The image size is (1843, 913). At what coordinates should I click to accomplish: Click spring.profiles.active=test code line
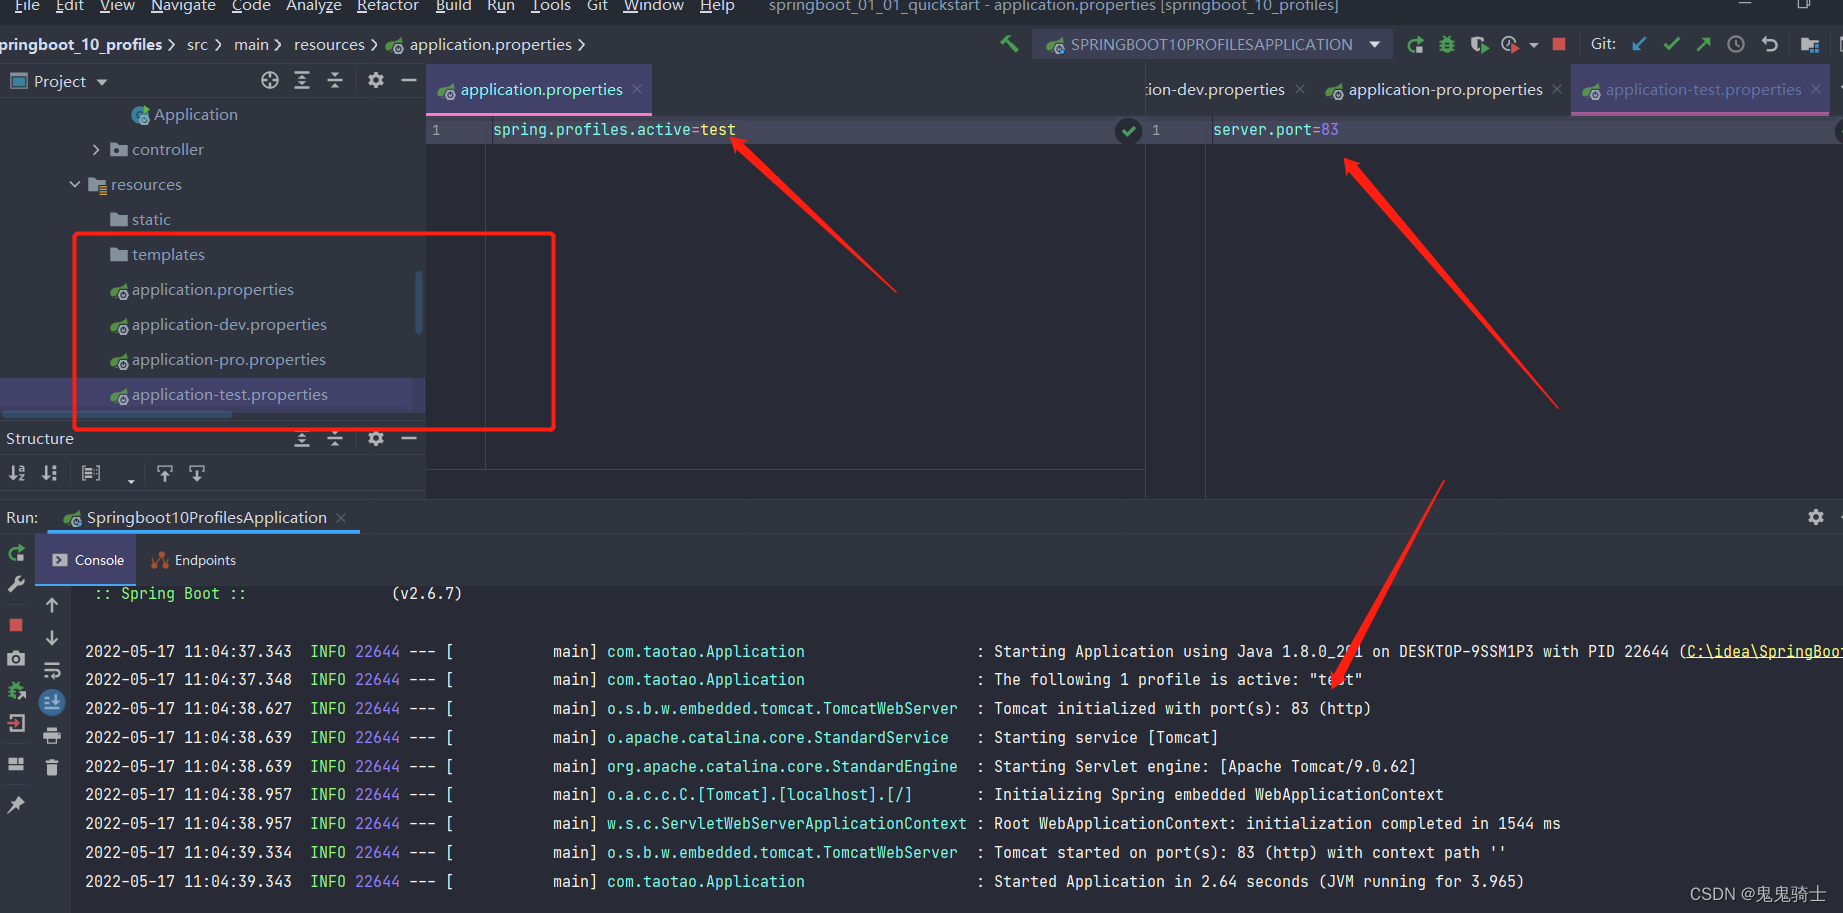coord(614,130)
